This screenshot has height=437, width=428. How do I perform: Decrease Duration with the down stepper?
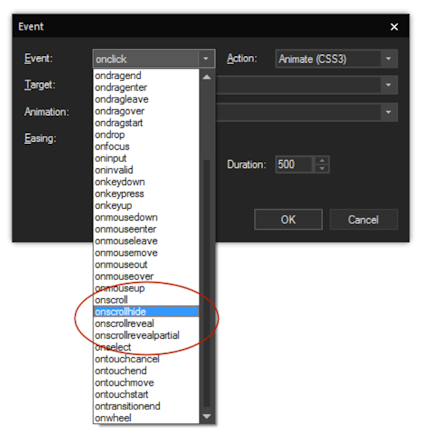coord(322,169)
